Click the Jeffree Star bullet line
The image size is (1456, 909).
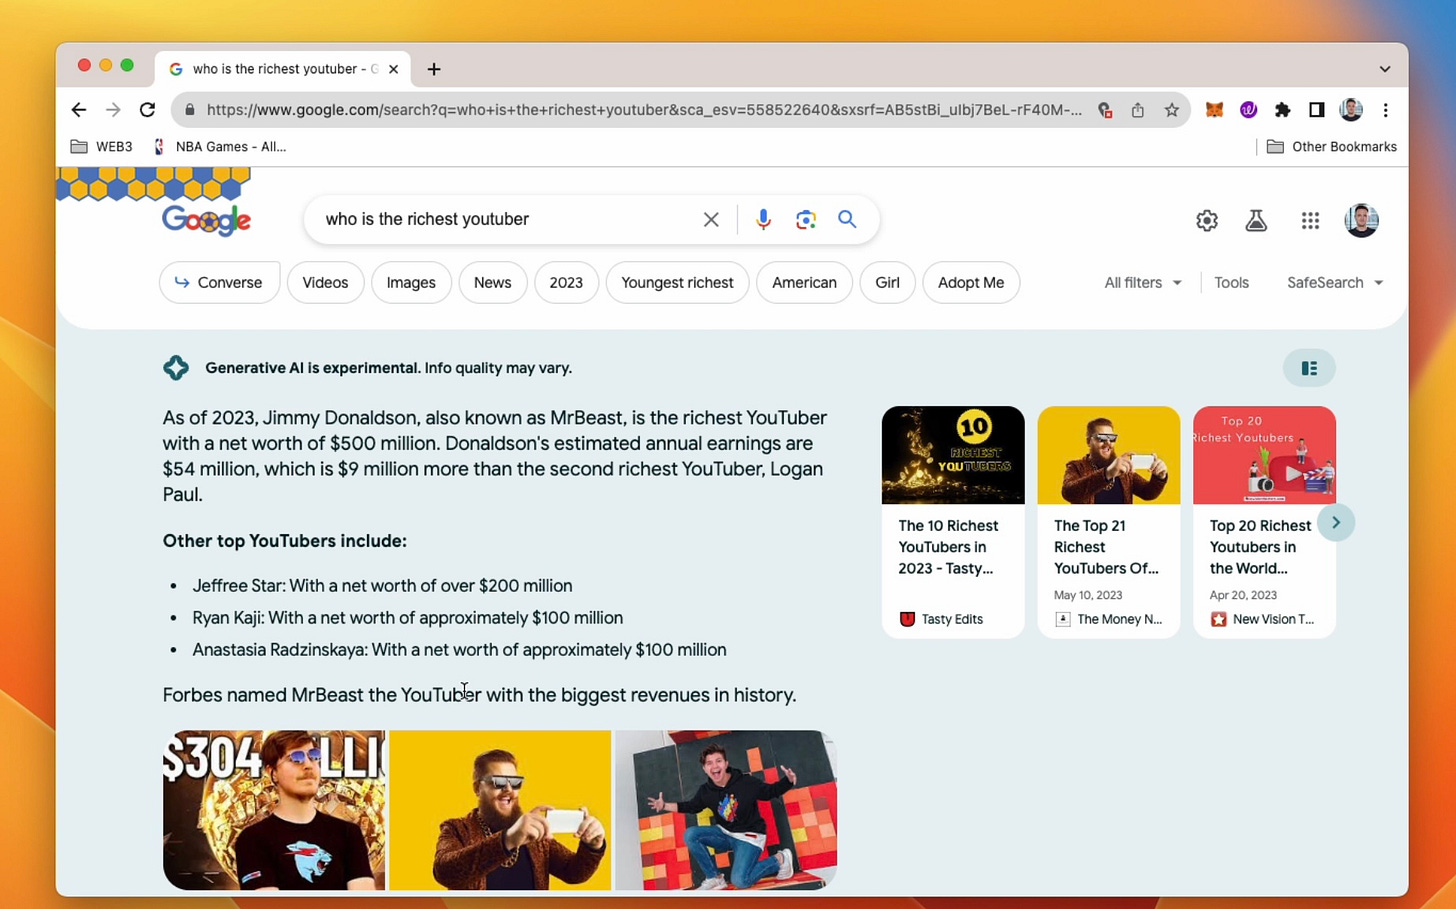click(382, 586)
